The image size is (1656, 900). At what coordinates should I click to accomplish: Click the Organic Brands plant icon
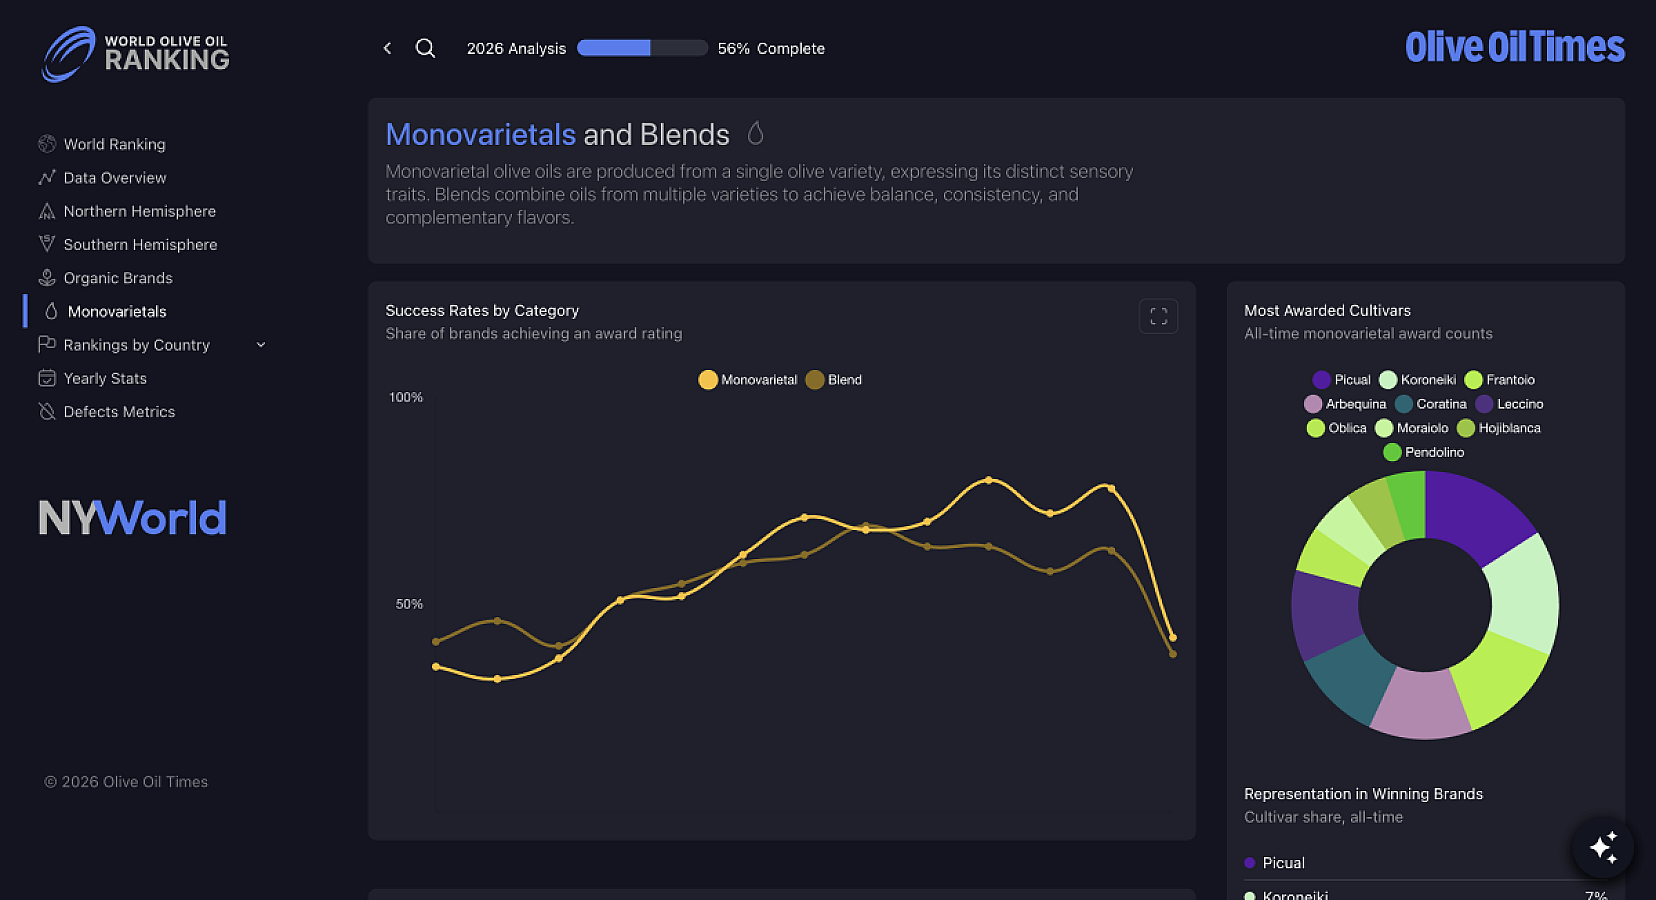tap(47, 278)
